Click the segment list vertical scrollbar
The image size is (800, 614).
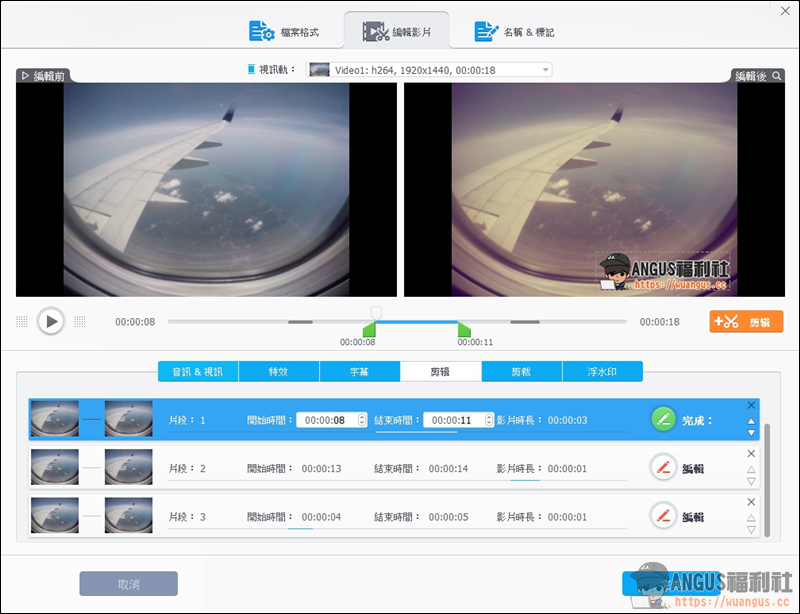pyautogui.click(x=766, y=480)
